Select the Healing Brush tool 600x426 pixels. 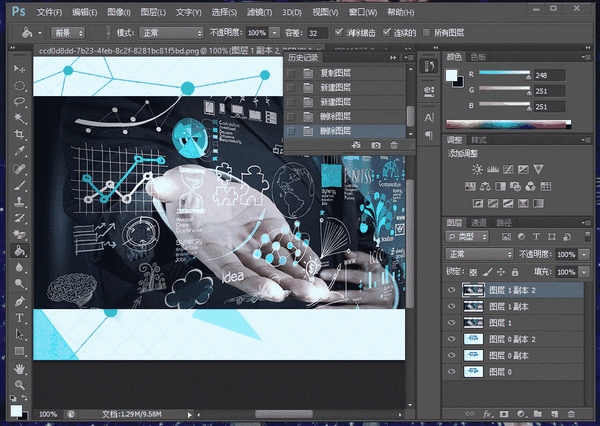point(19,169)
